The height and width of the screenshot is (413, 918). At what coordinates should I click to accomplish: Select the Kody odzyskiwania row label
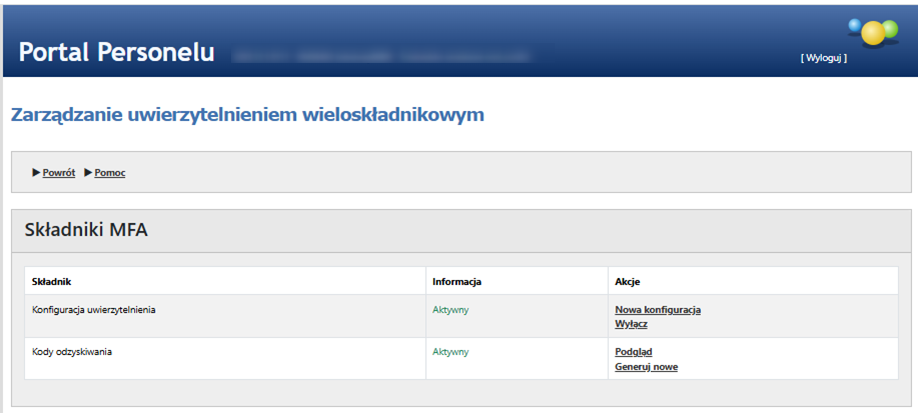(72, 352)
